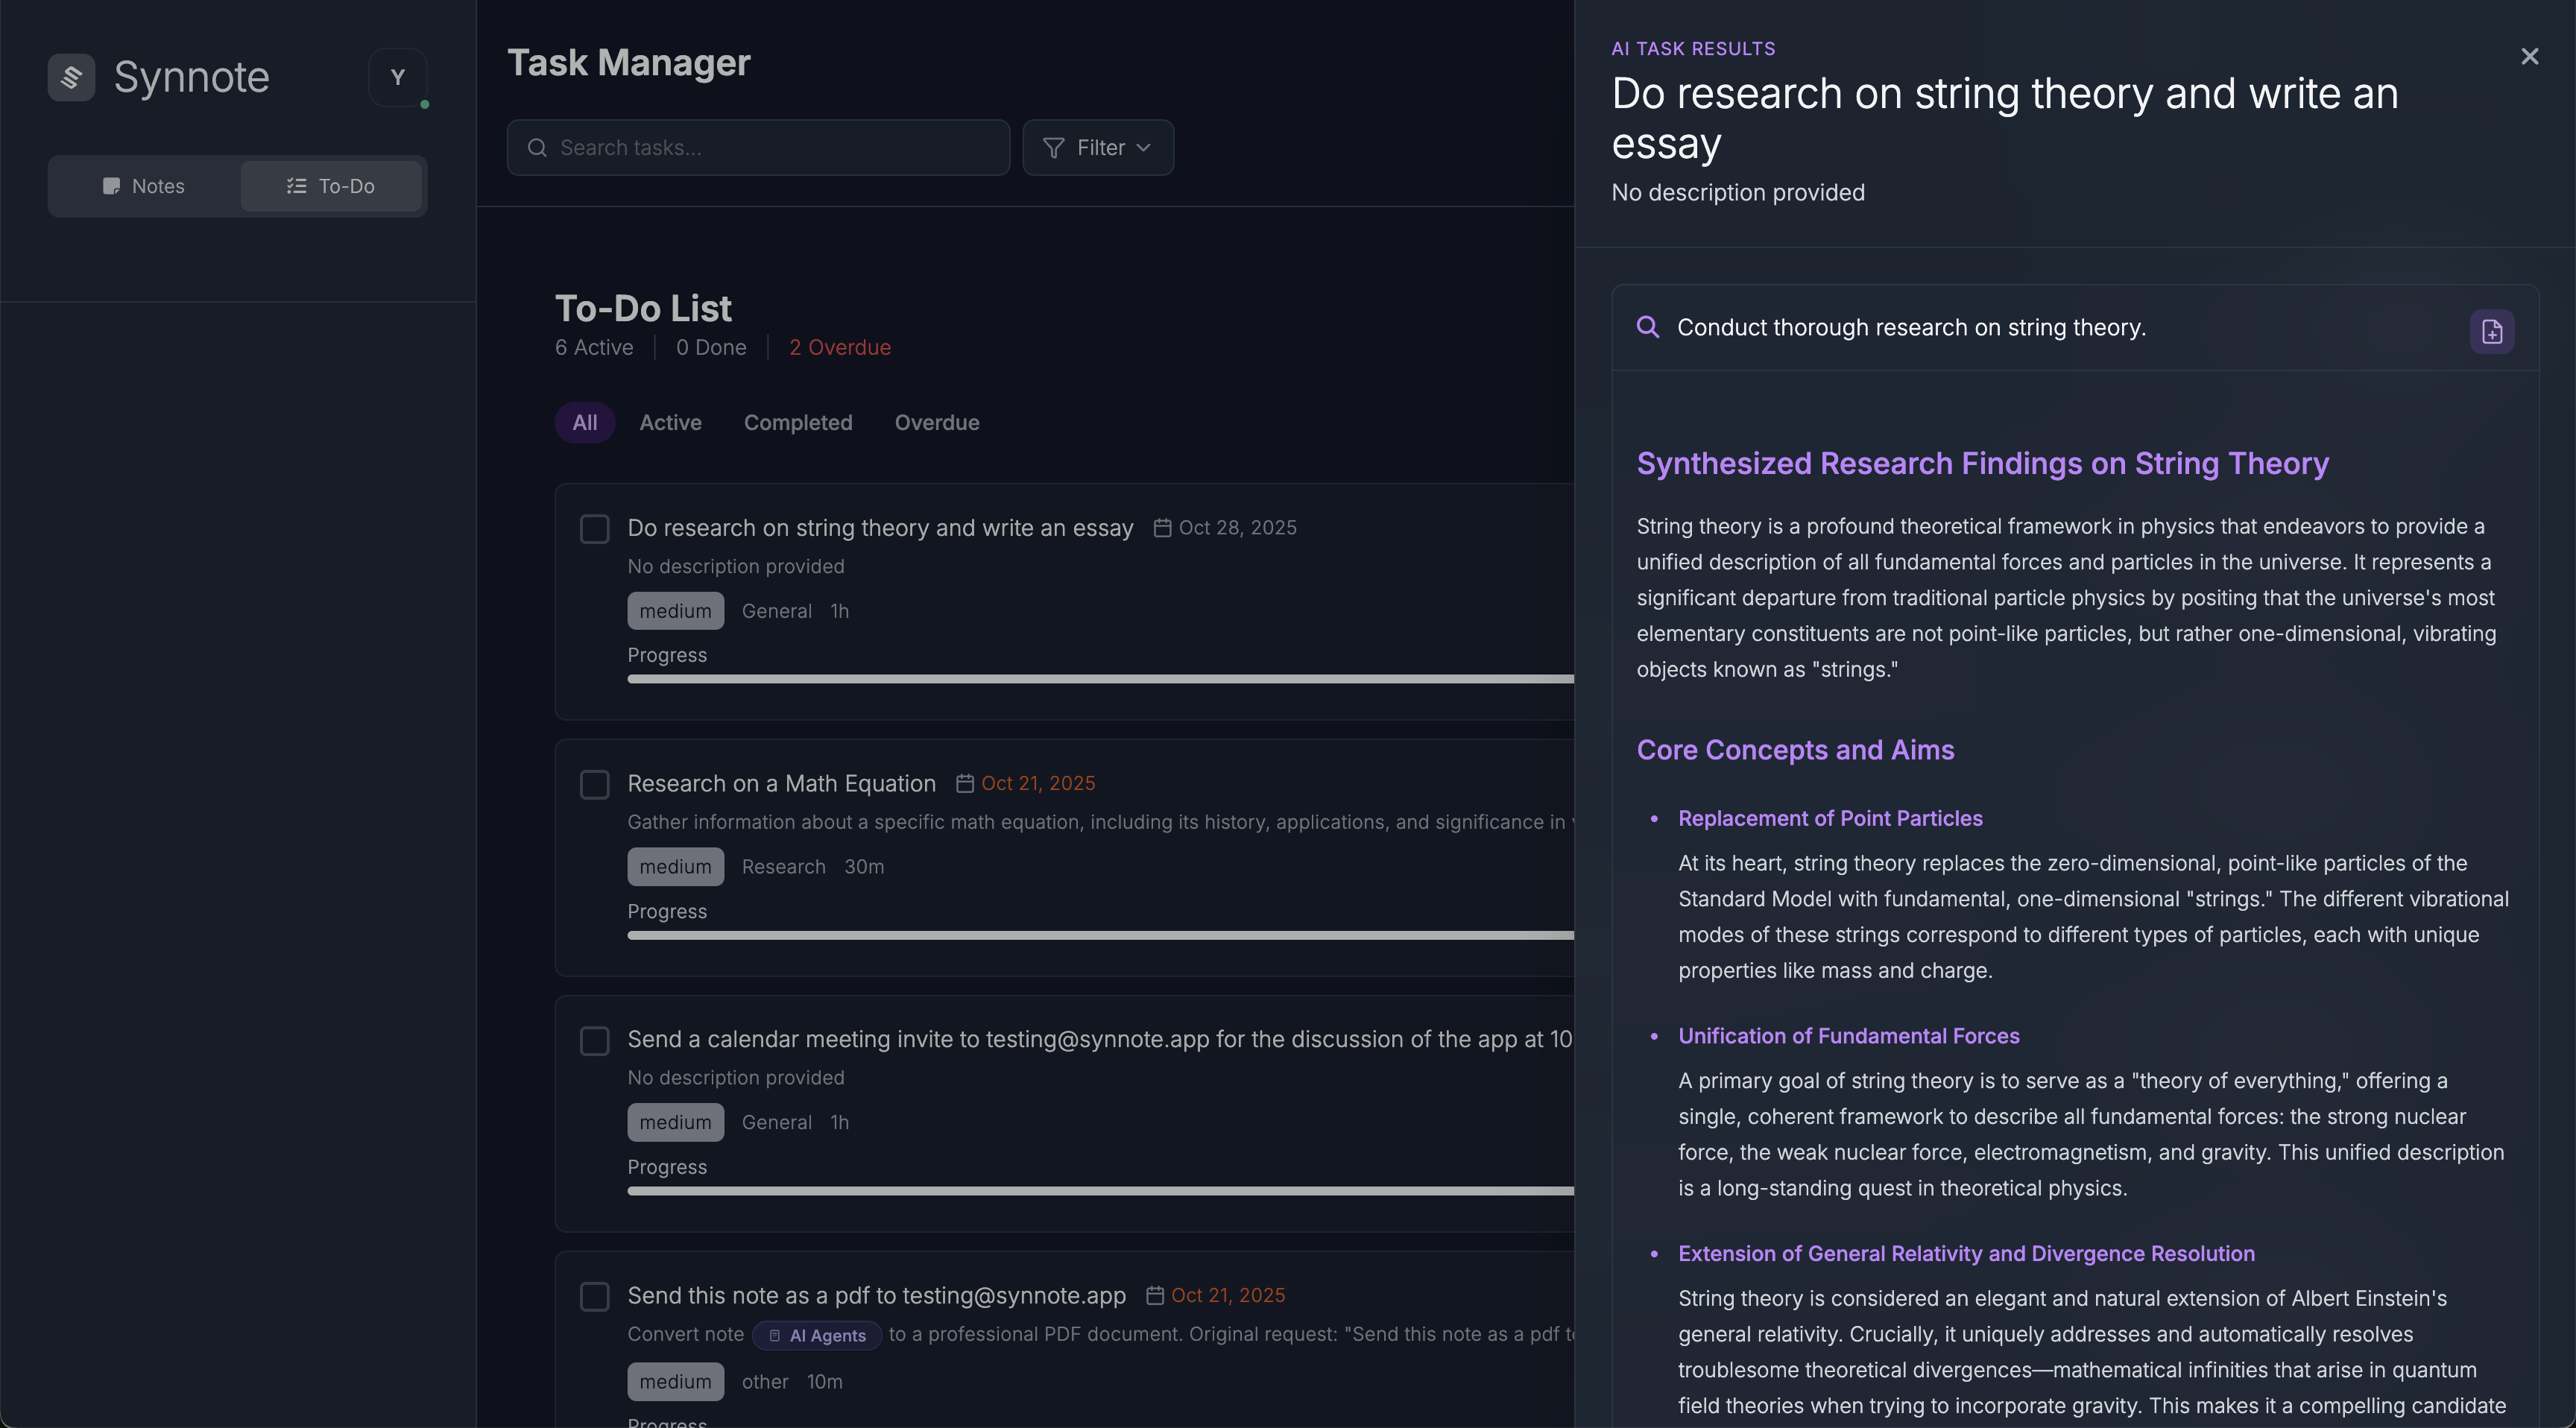Viewport: 2576px width, 1428px height.
Task: Check the string theory essay task
Action: click(x=595, y=529)
